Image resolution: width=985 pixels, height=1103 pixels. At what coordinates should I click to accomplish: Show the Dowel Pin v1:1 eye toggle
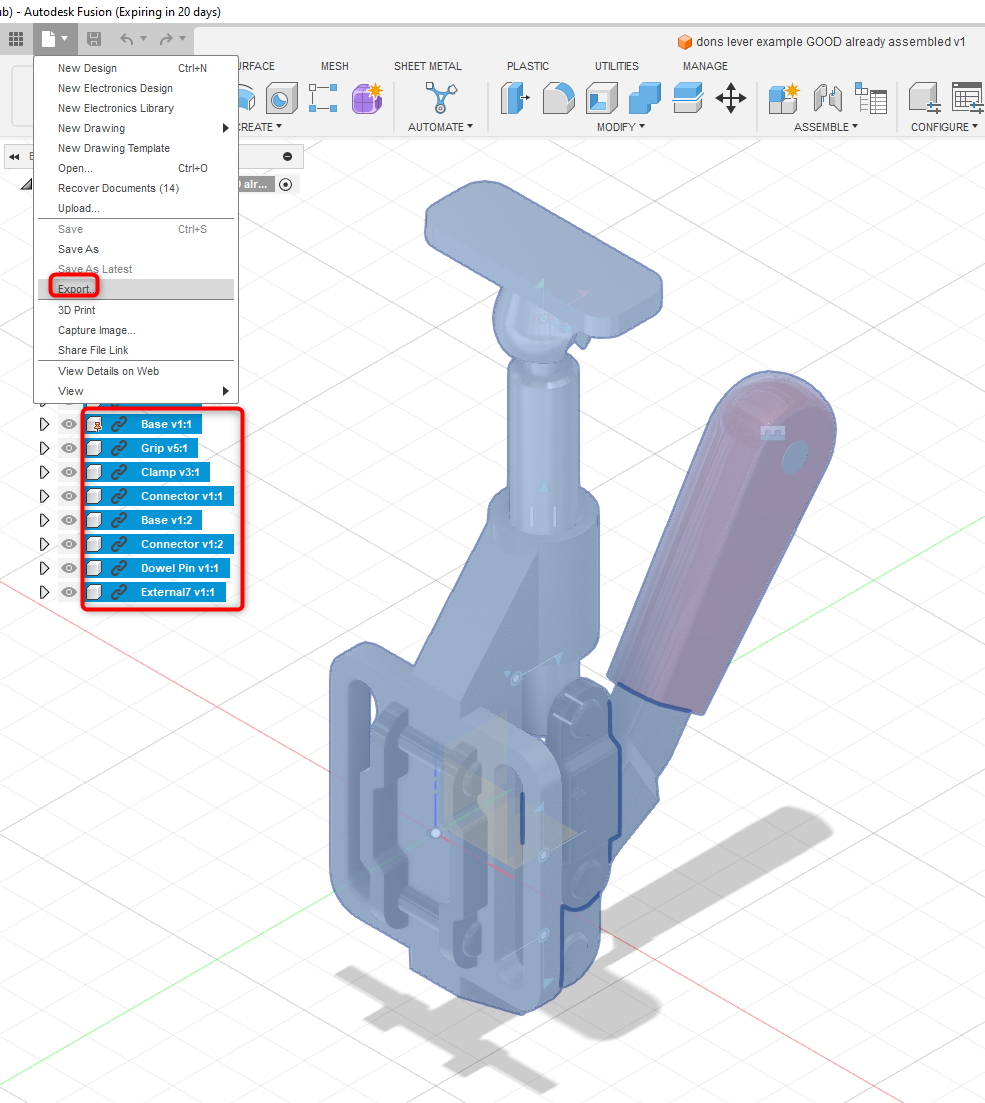(68, 566)
